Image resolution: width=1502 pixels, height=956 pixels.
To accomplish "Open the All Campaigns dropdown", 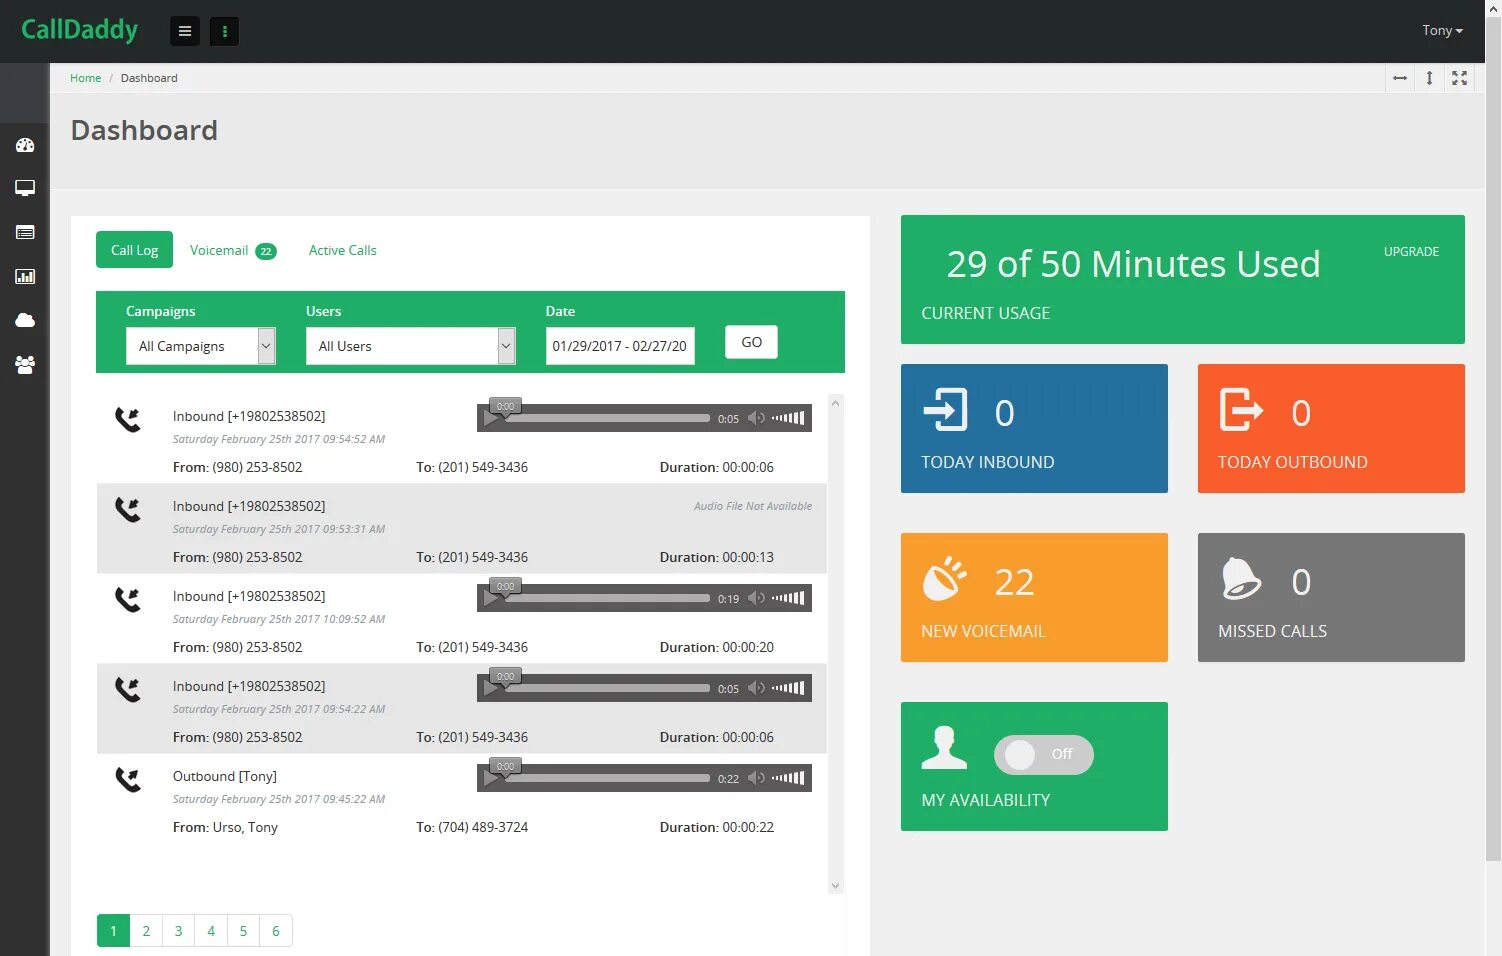I will click(201, 346).
